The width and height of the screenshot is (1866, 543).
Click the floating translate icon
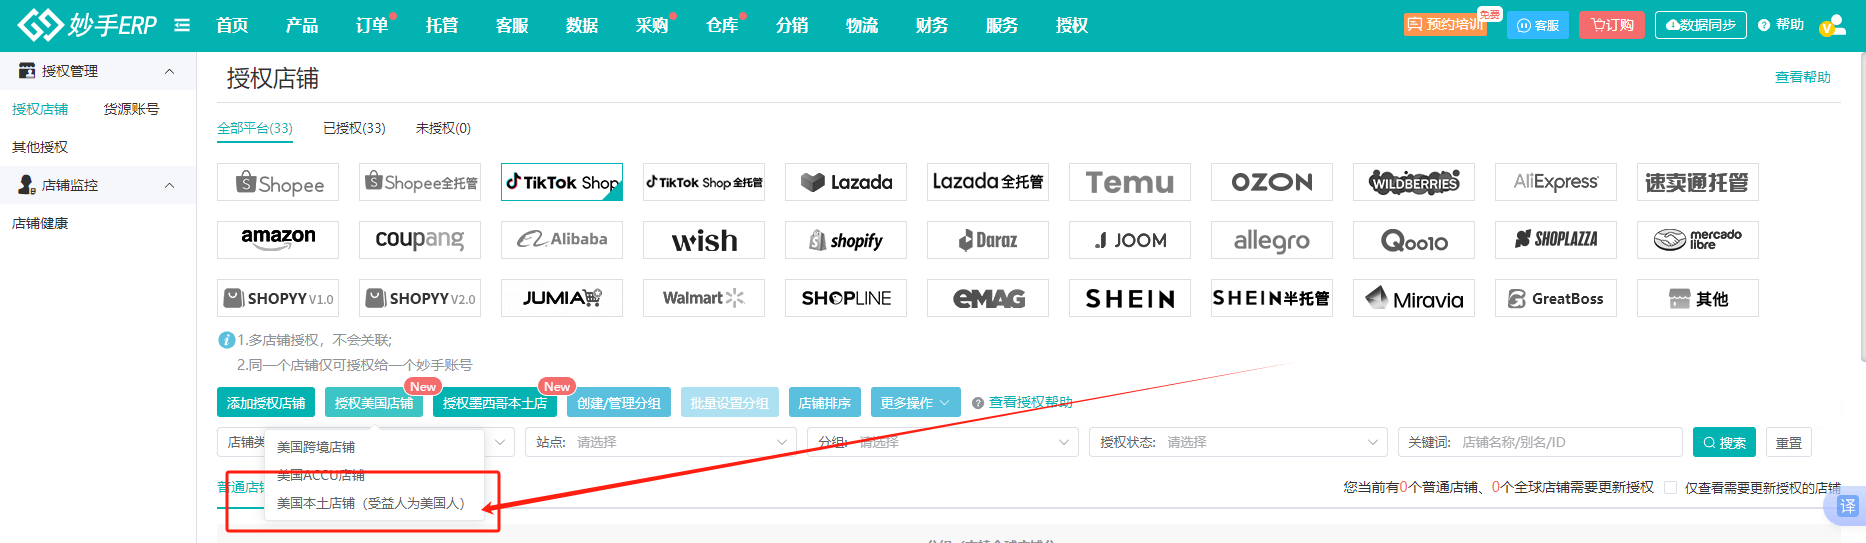coord(1846,507)
